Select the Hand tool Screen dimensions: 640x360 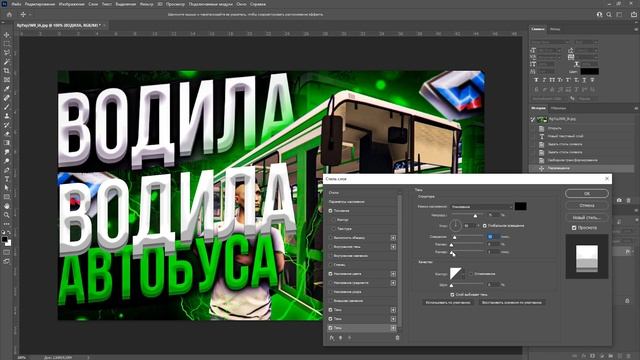coord(7,206)
